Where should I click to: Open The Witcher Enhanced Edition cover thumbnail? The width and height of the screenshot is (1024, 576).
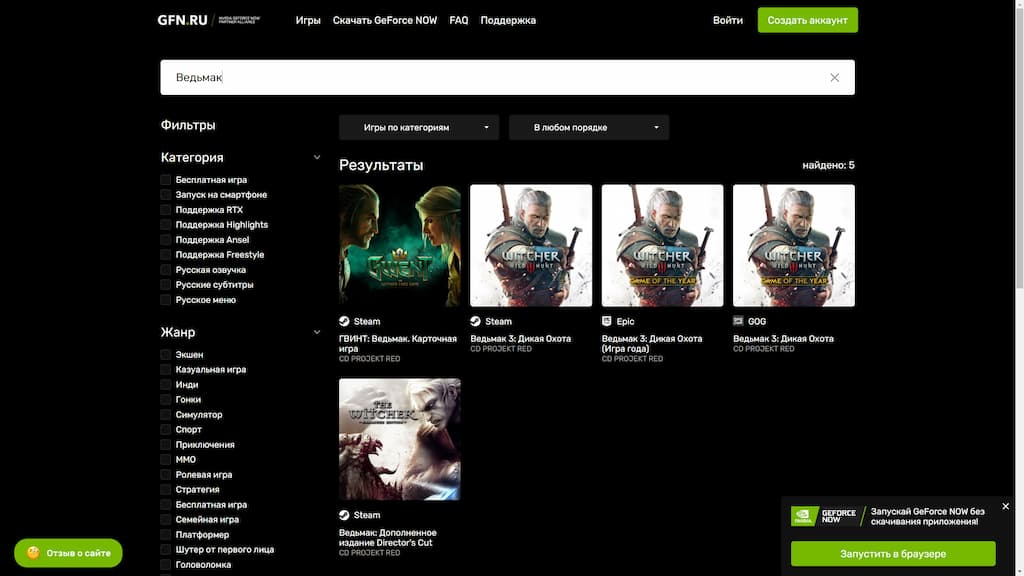(x=400, y=440)
